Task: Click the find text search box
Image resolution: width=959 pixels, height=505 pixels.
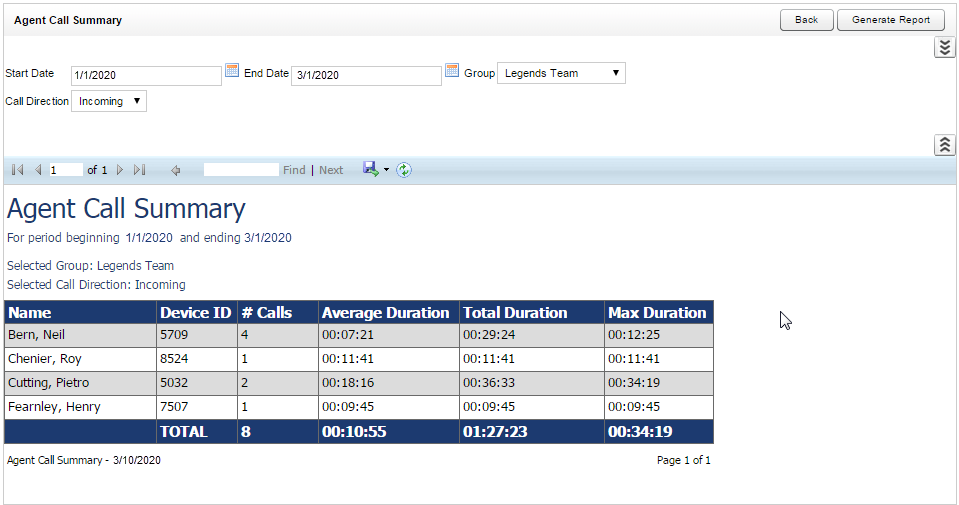Action: tap(241, 170)
